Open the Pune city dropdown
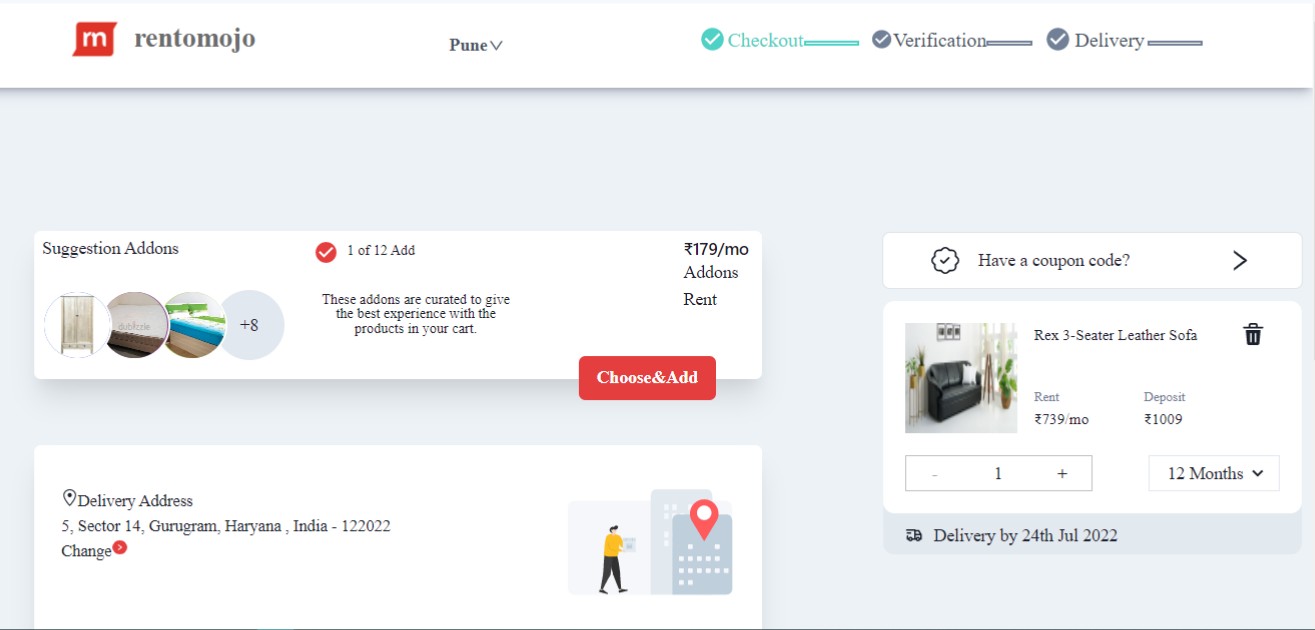 (475, 45)
